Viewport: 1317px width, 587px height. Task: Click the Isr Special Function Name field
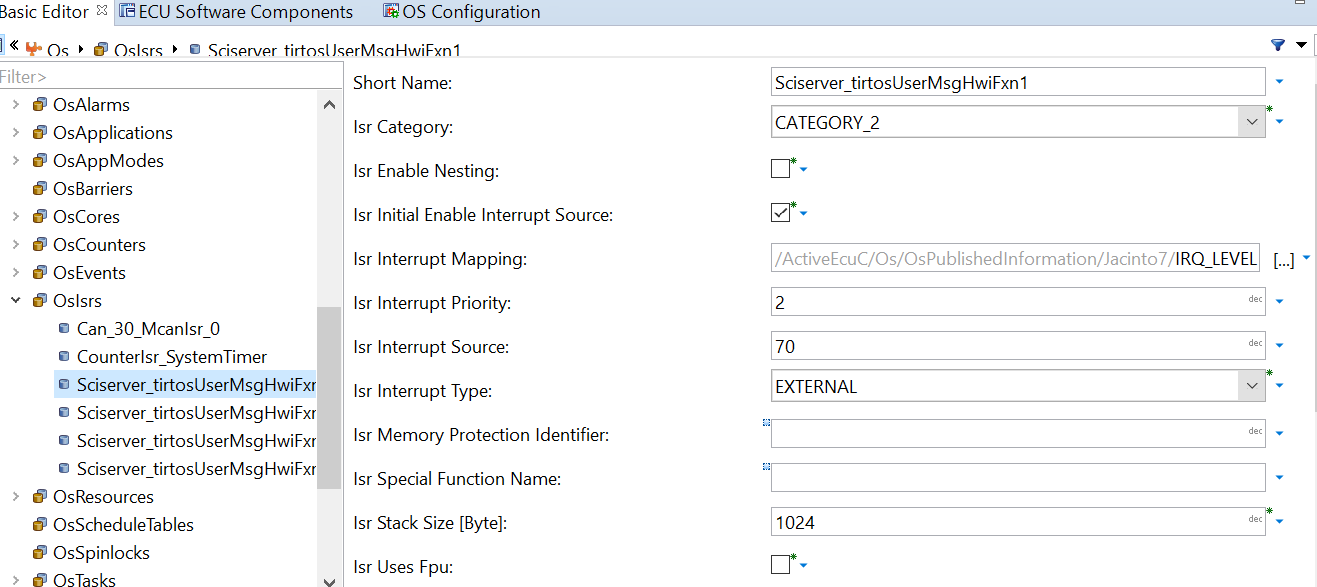tap(1017, 478)
